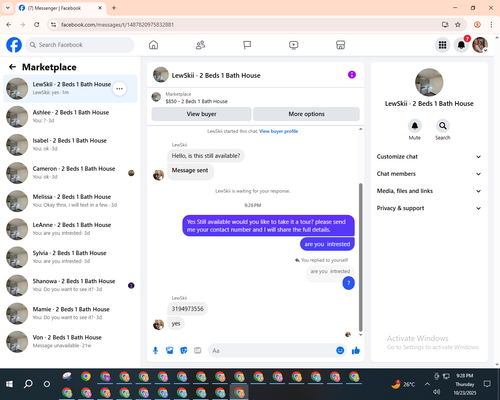Open Mamie's conversation
The width and height of the screenshot is (500, 400).
[70, 313]
